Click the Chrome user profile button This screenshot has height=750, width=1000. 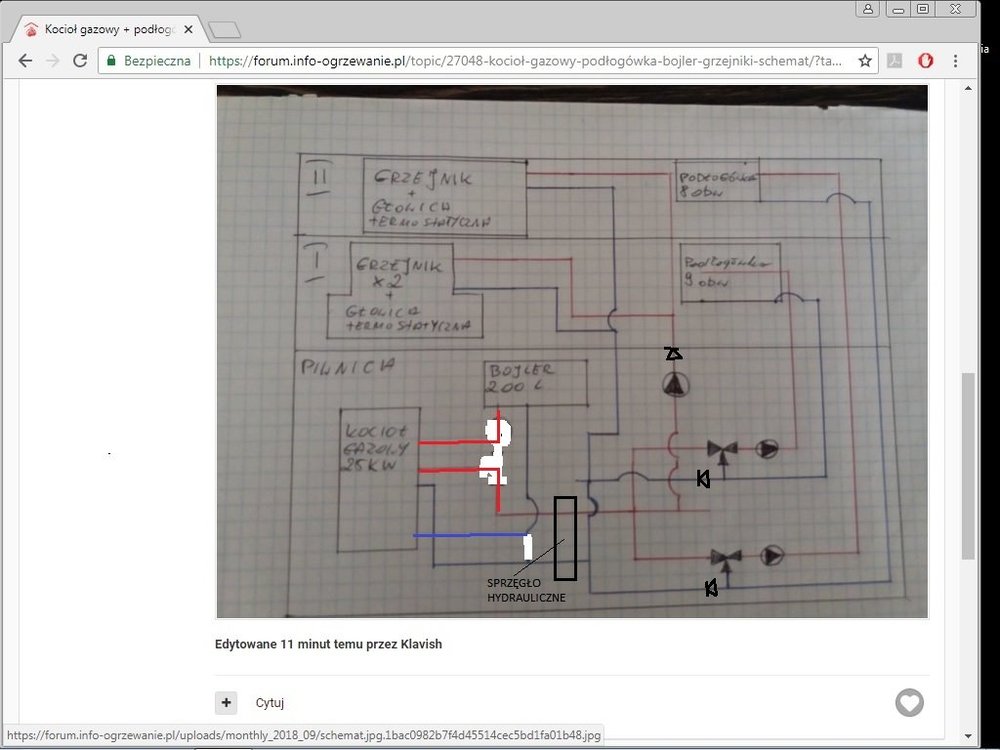tap(868, 8)
